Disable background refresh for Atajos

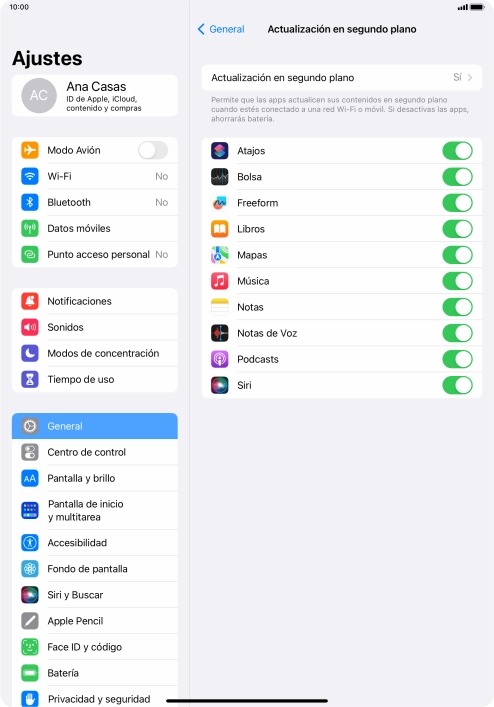coord(457,151)
